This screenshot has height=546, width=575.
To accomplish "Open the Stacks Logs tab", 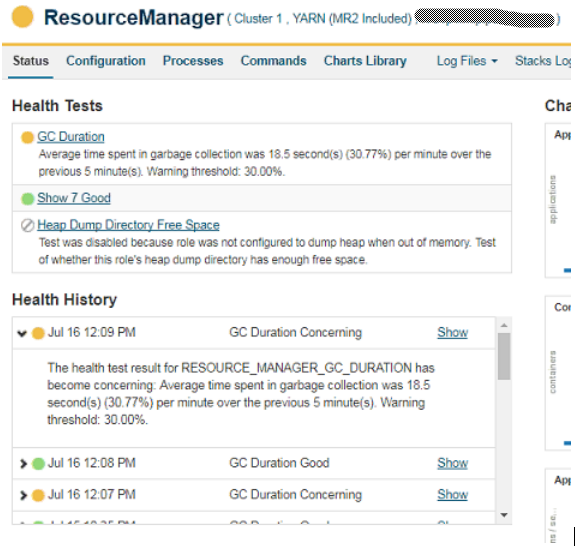I will point(543,61).
